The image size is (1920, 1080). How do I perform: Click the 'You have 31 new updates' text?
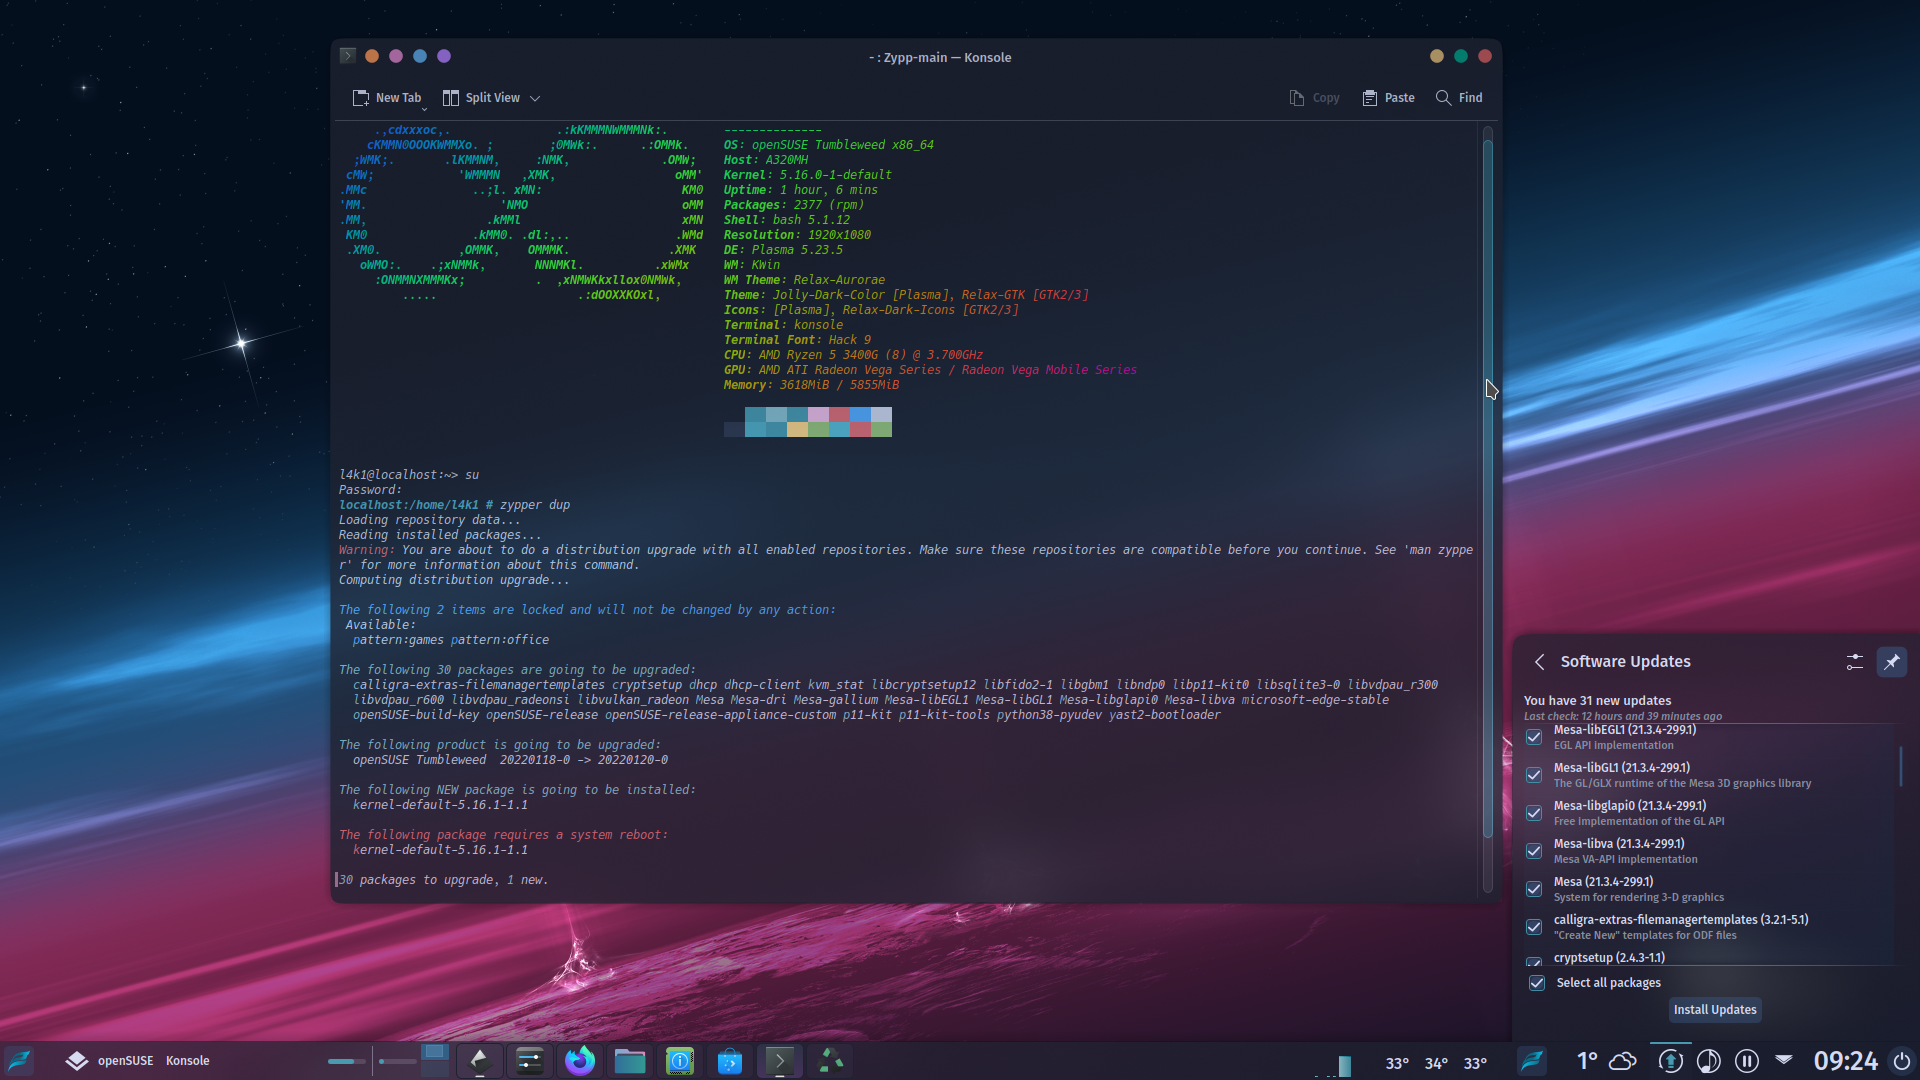pos(1597,701)
